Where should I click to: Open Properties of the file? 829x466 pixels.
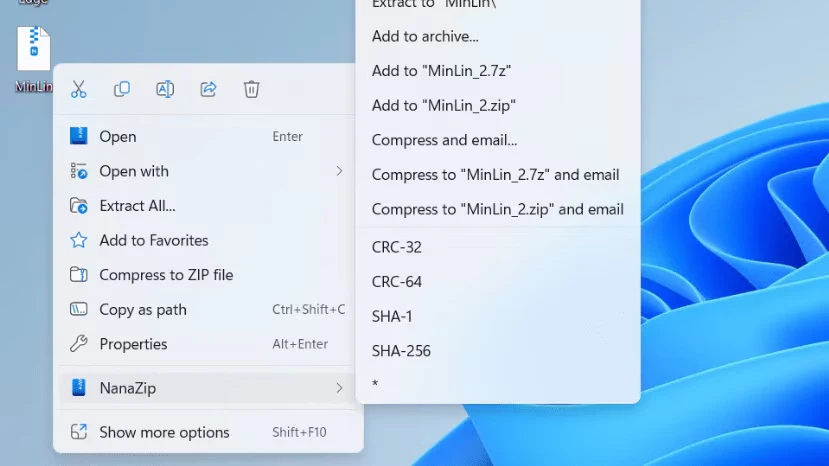pos(133,344)
